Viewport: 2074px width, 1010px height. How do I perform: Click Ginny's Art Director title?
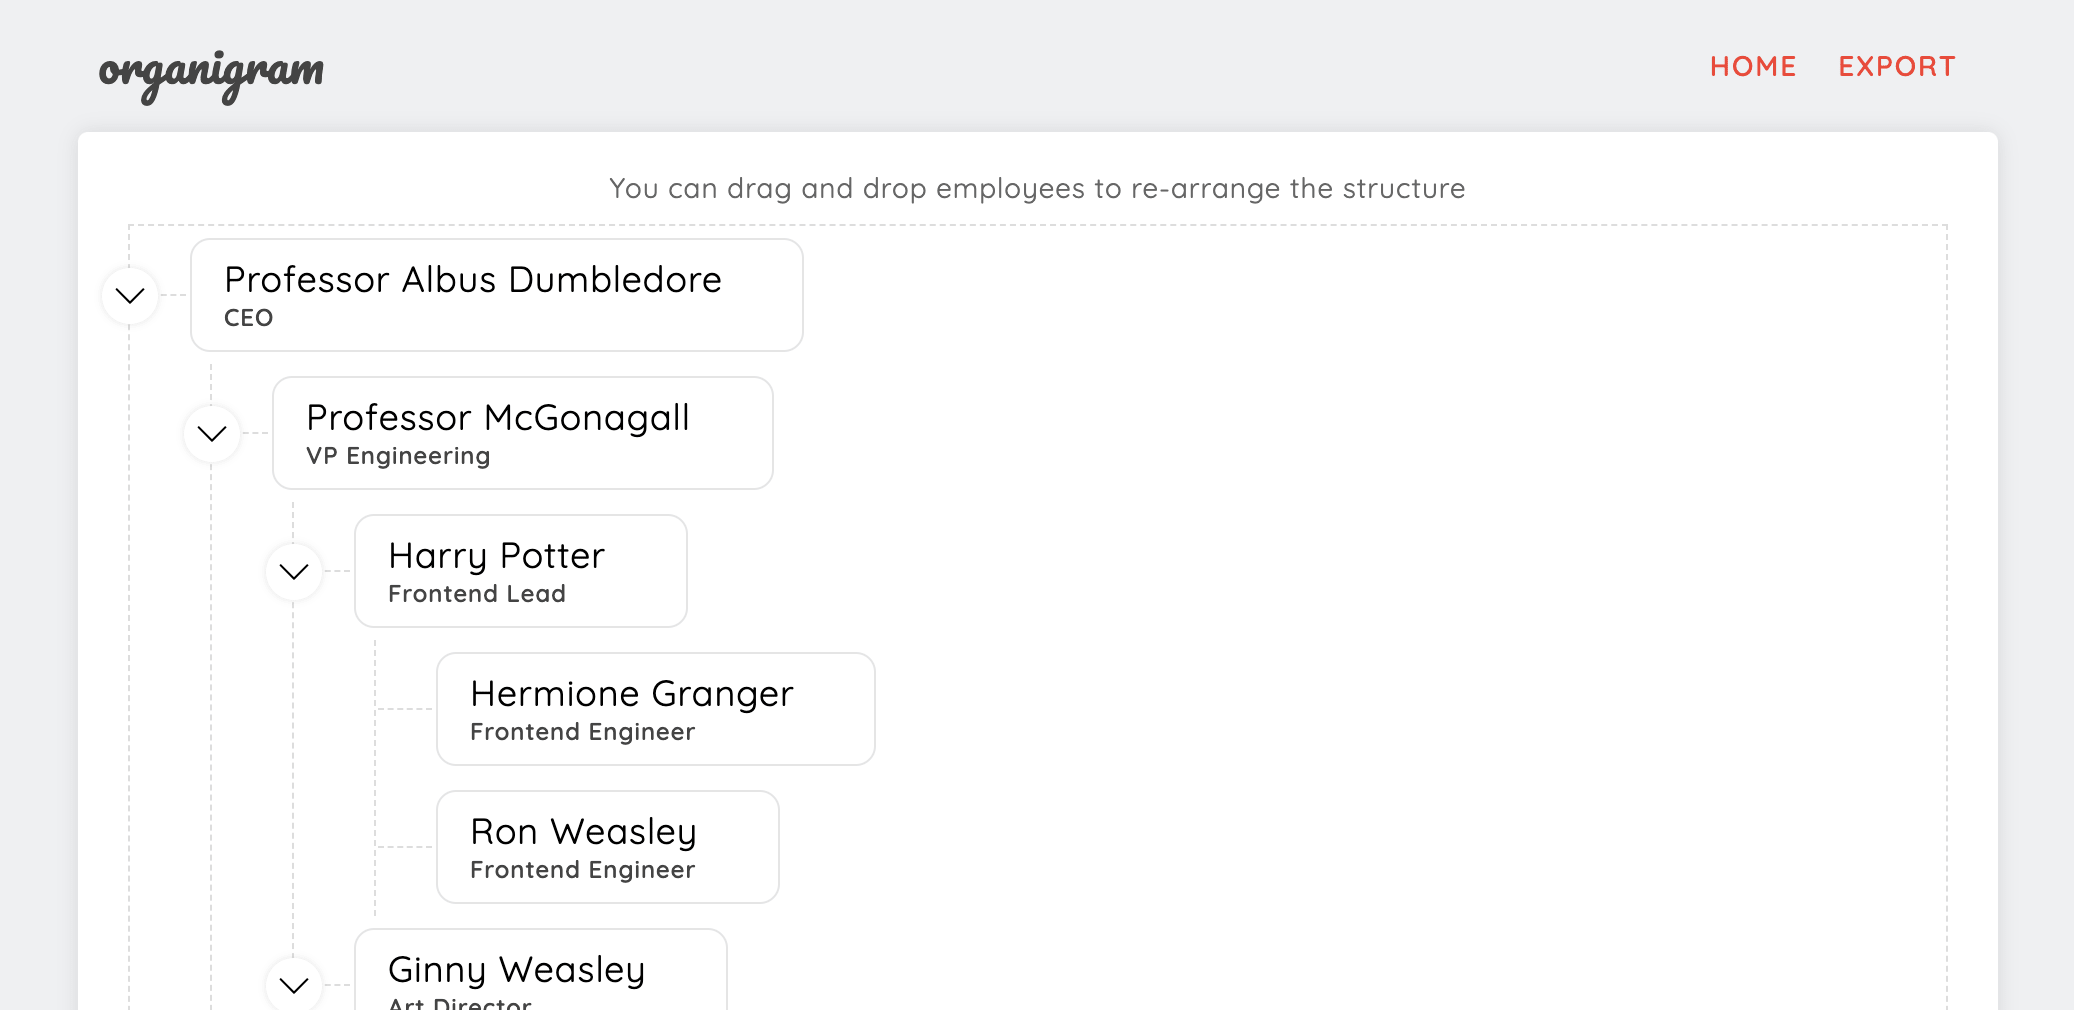coord(460,1003)
